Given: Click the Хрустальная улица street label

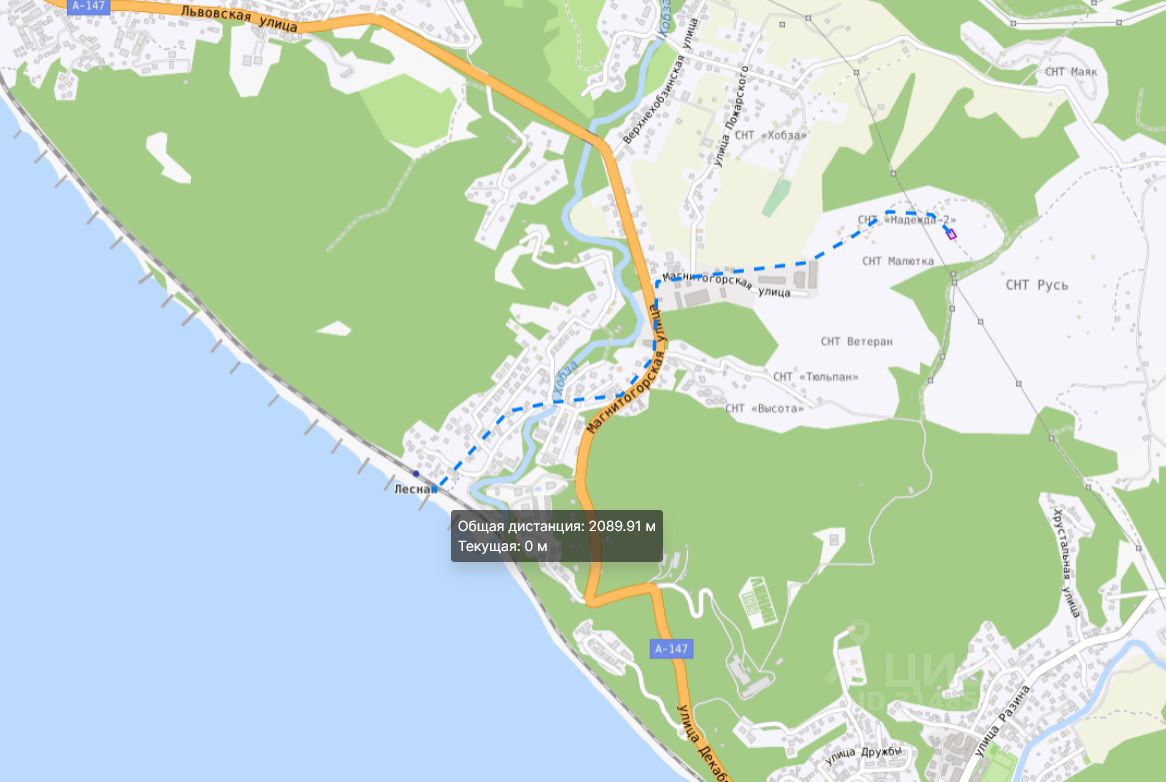Looking at the screenshot, I should click(x=1066, y=563).
